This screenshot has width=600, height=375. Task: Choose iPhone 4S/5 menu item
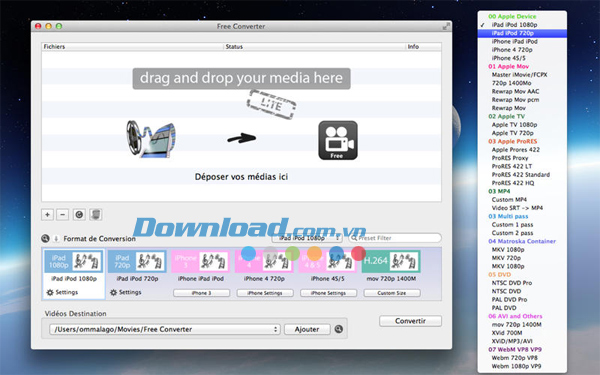click(x=522, y=58)
